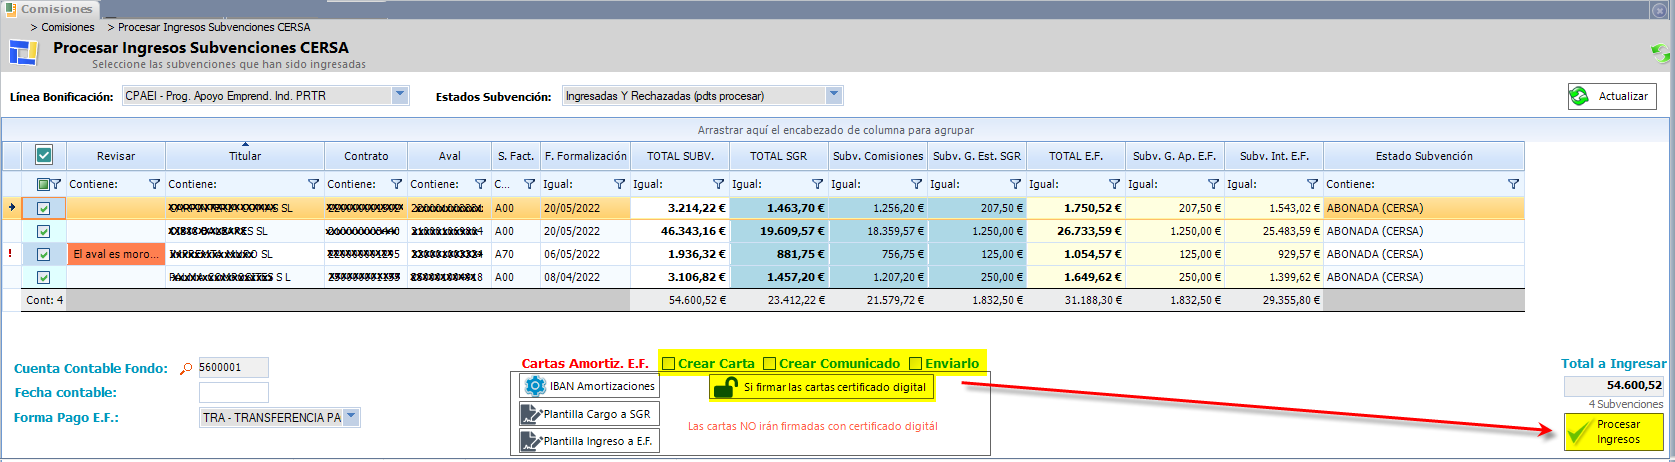This screenshot has width=1675, height=462.
Task: Uncheck the row with total 46.343,16 €
Action: [43, 231]
